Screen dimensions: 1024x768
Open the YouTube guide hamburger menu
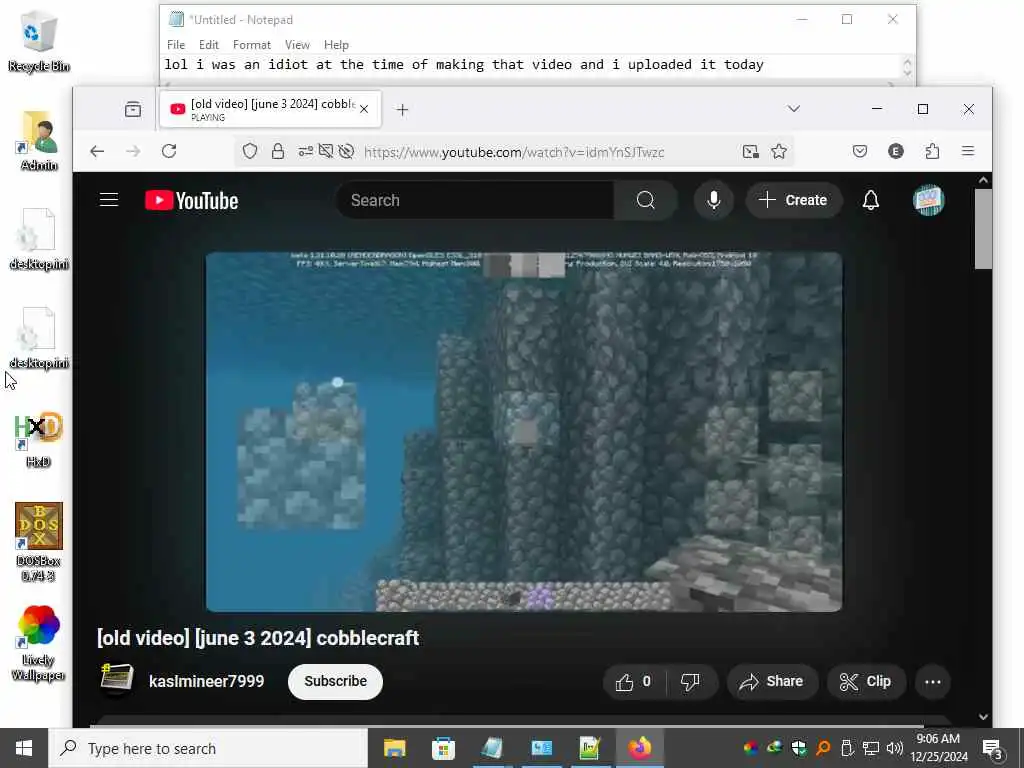click(109, 200)
